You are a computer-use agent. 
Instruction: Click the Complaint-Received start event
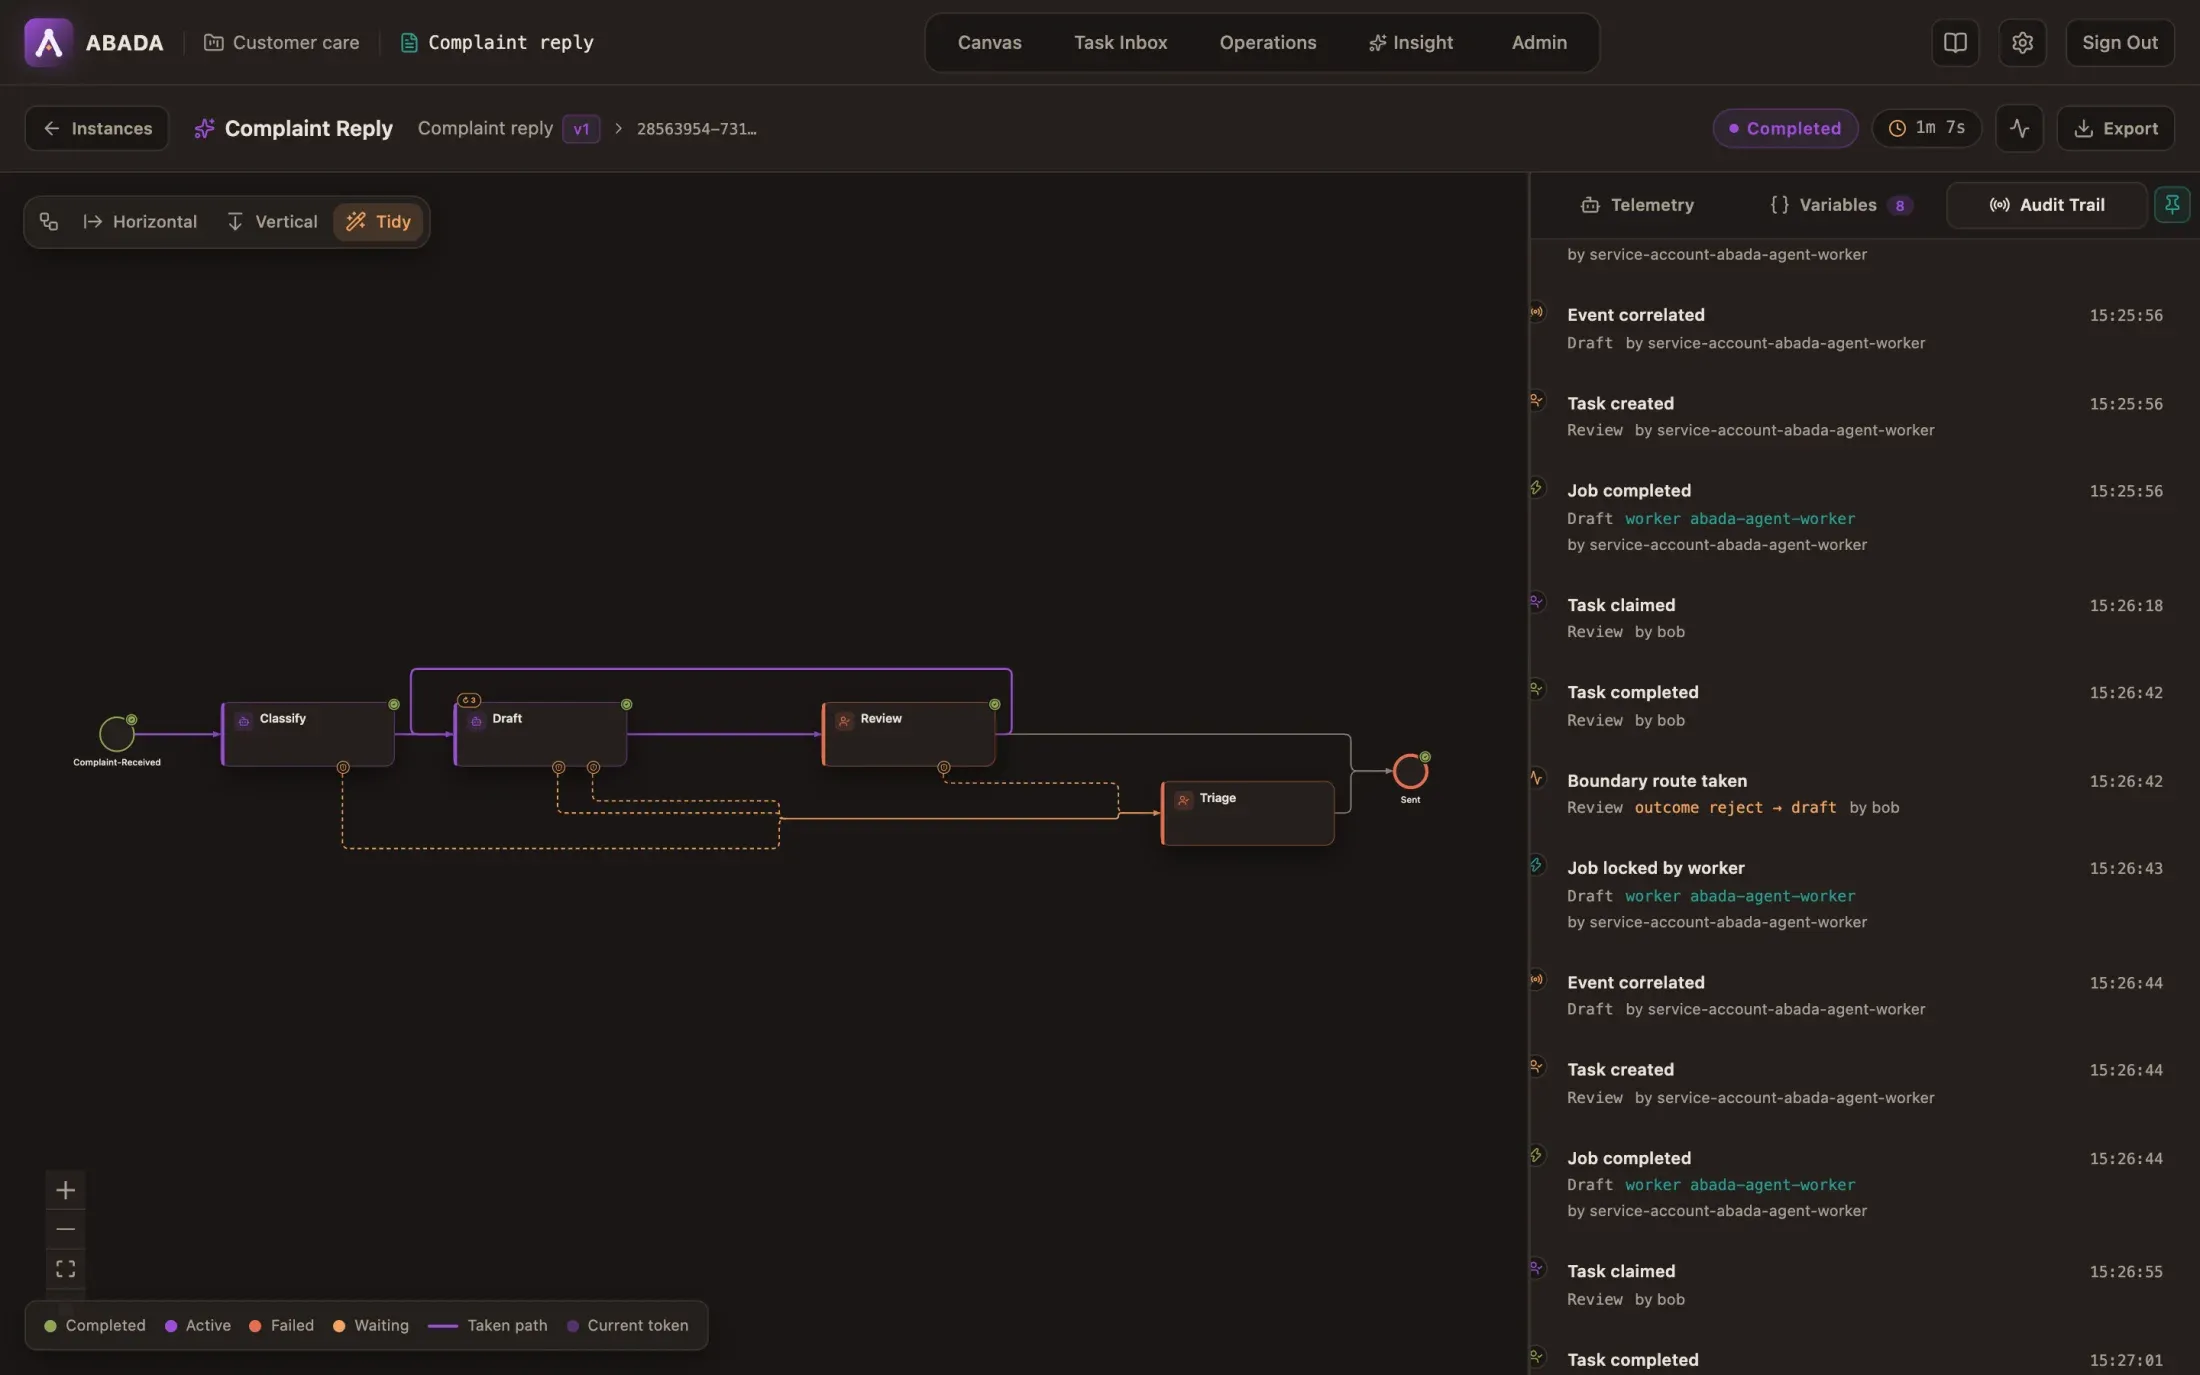[117, 734]
